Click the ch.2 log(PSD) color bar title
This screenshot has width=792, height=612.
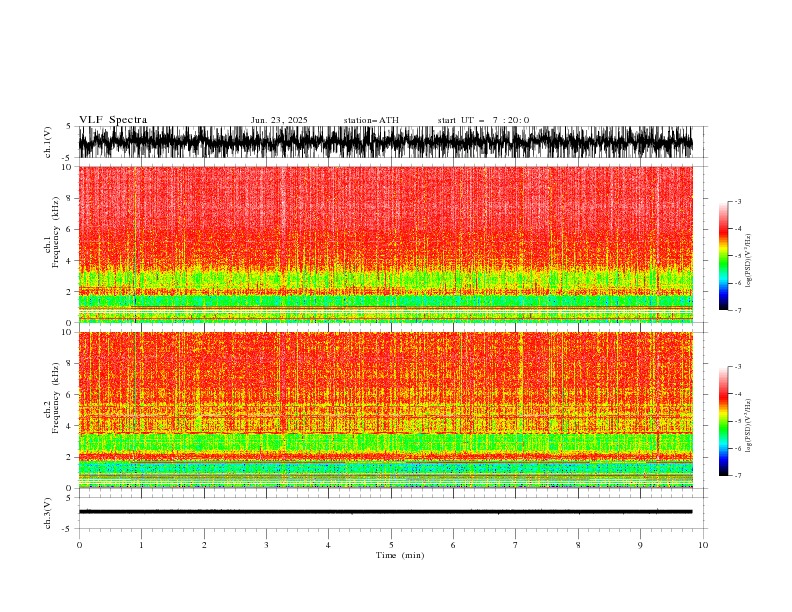coord(749,426)
